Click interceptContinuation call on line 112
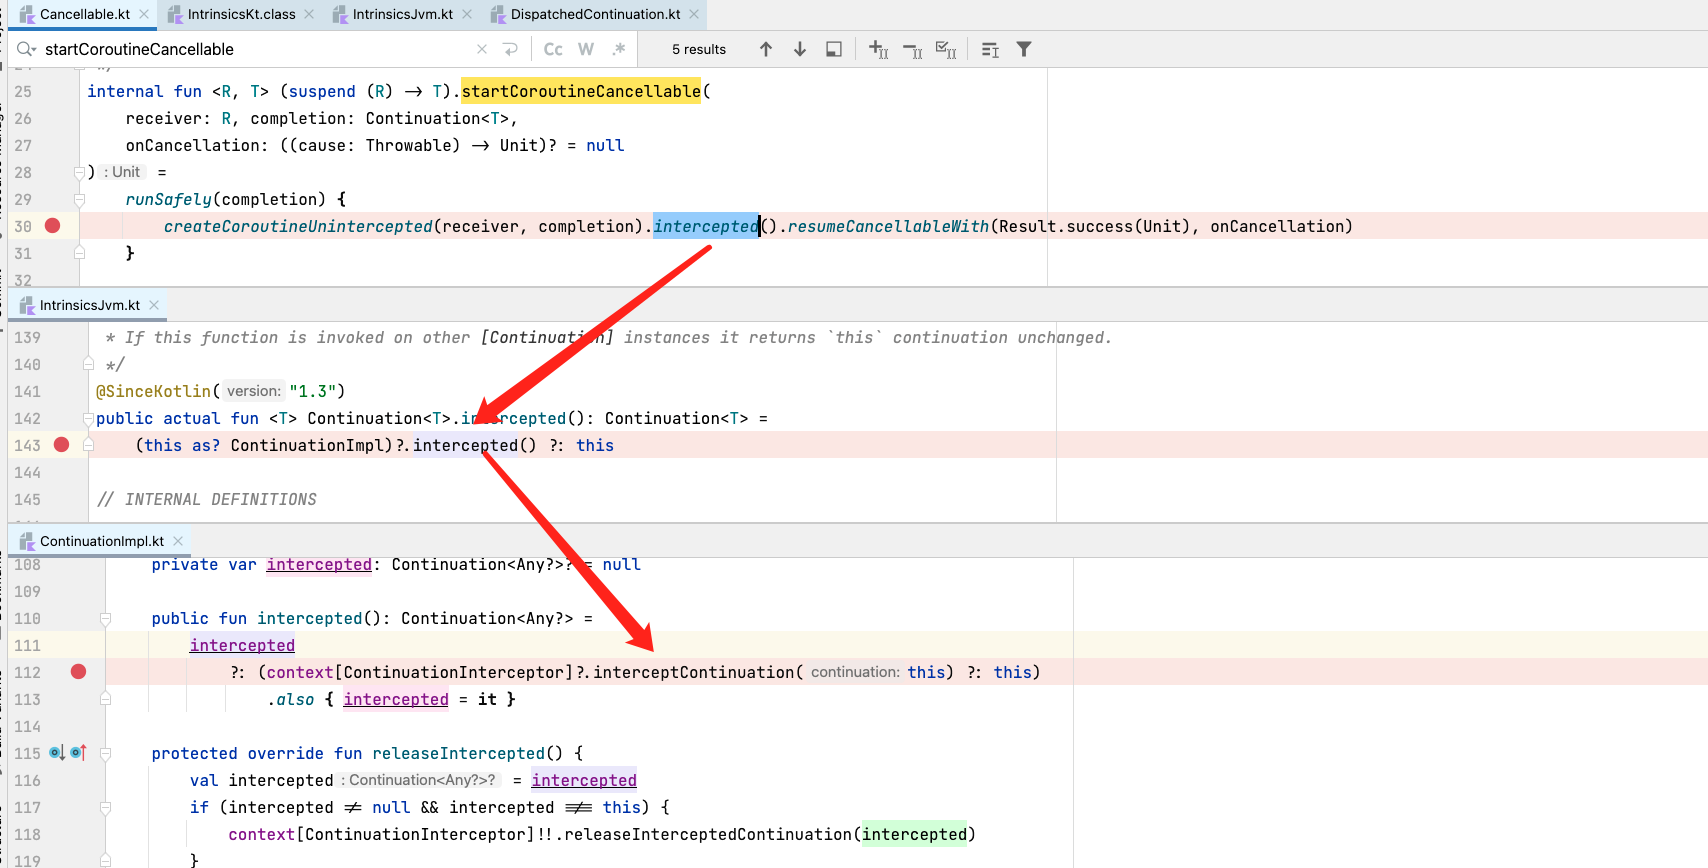1708x868 pixels. click(x=694, y=672)
